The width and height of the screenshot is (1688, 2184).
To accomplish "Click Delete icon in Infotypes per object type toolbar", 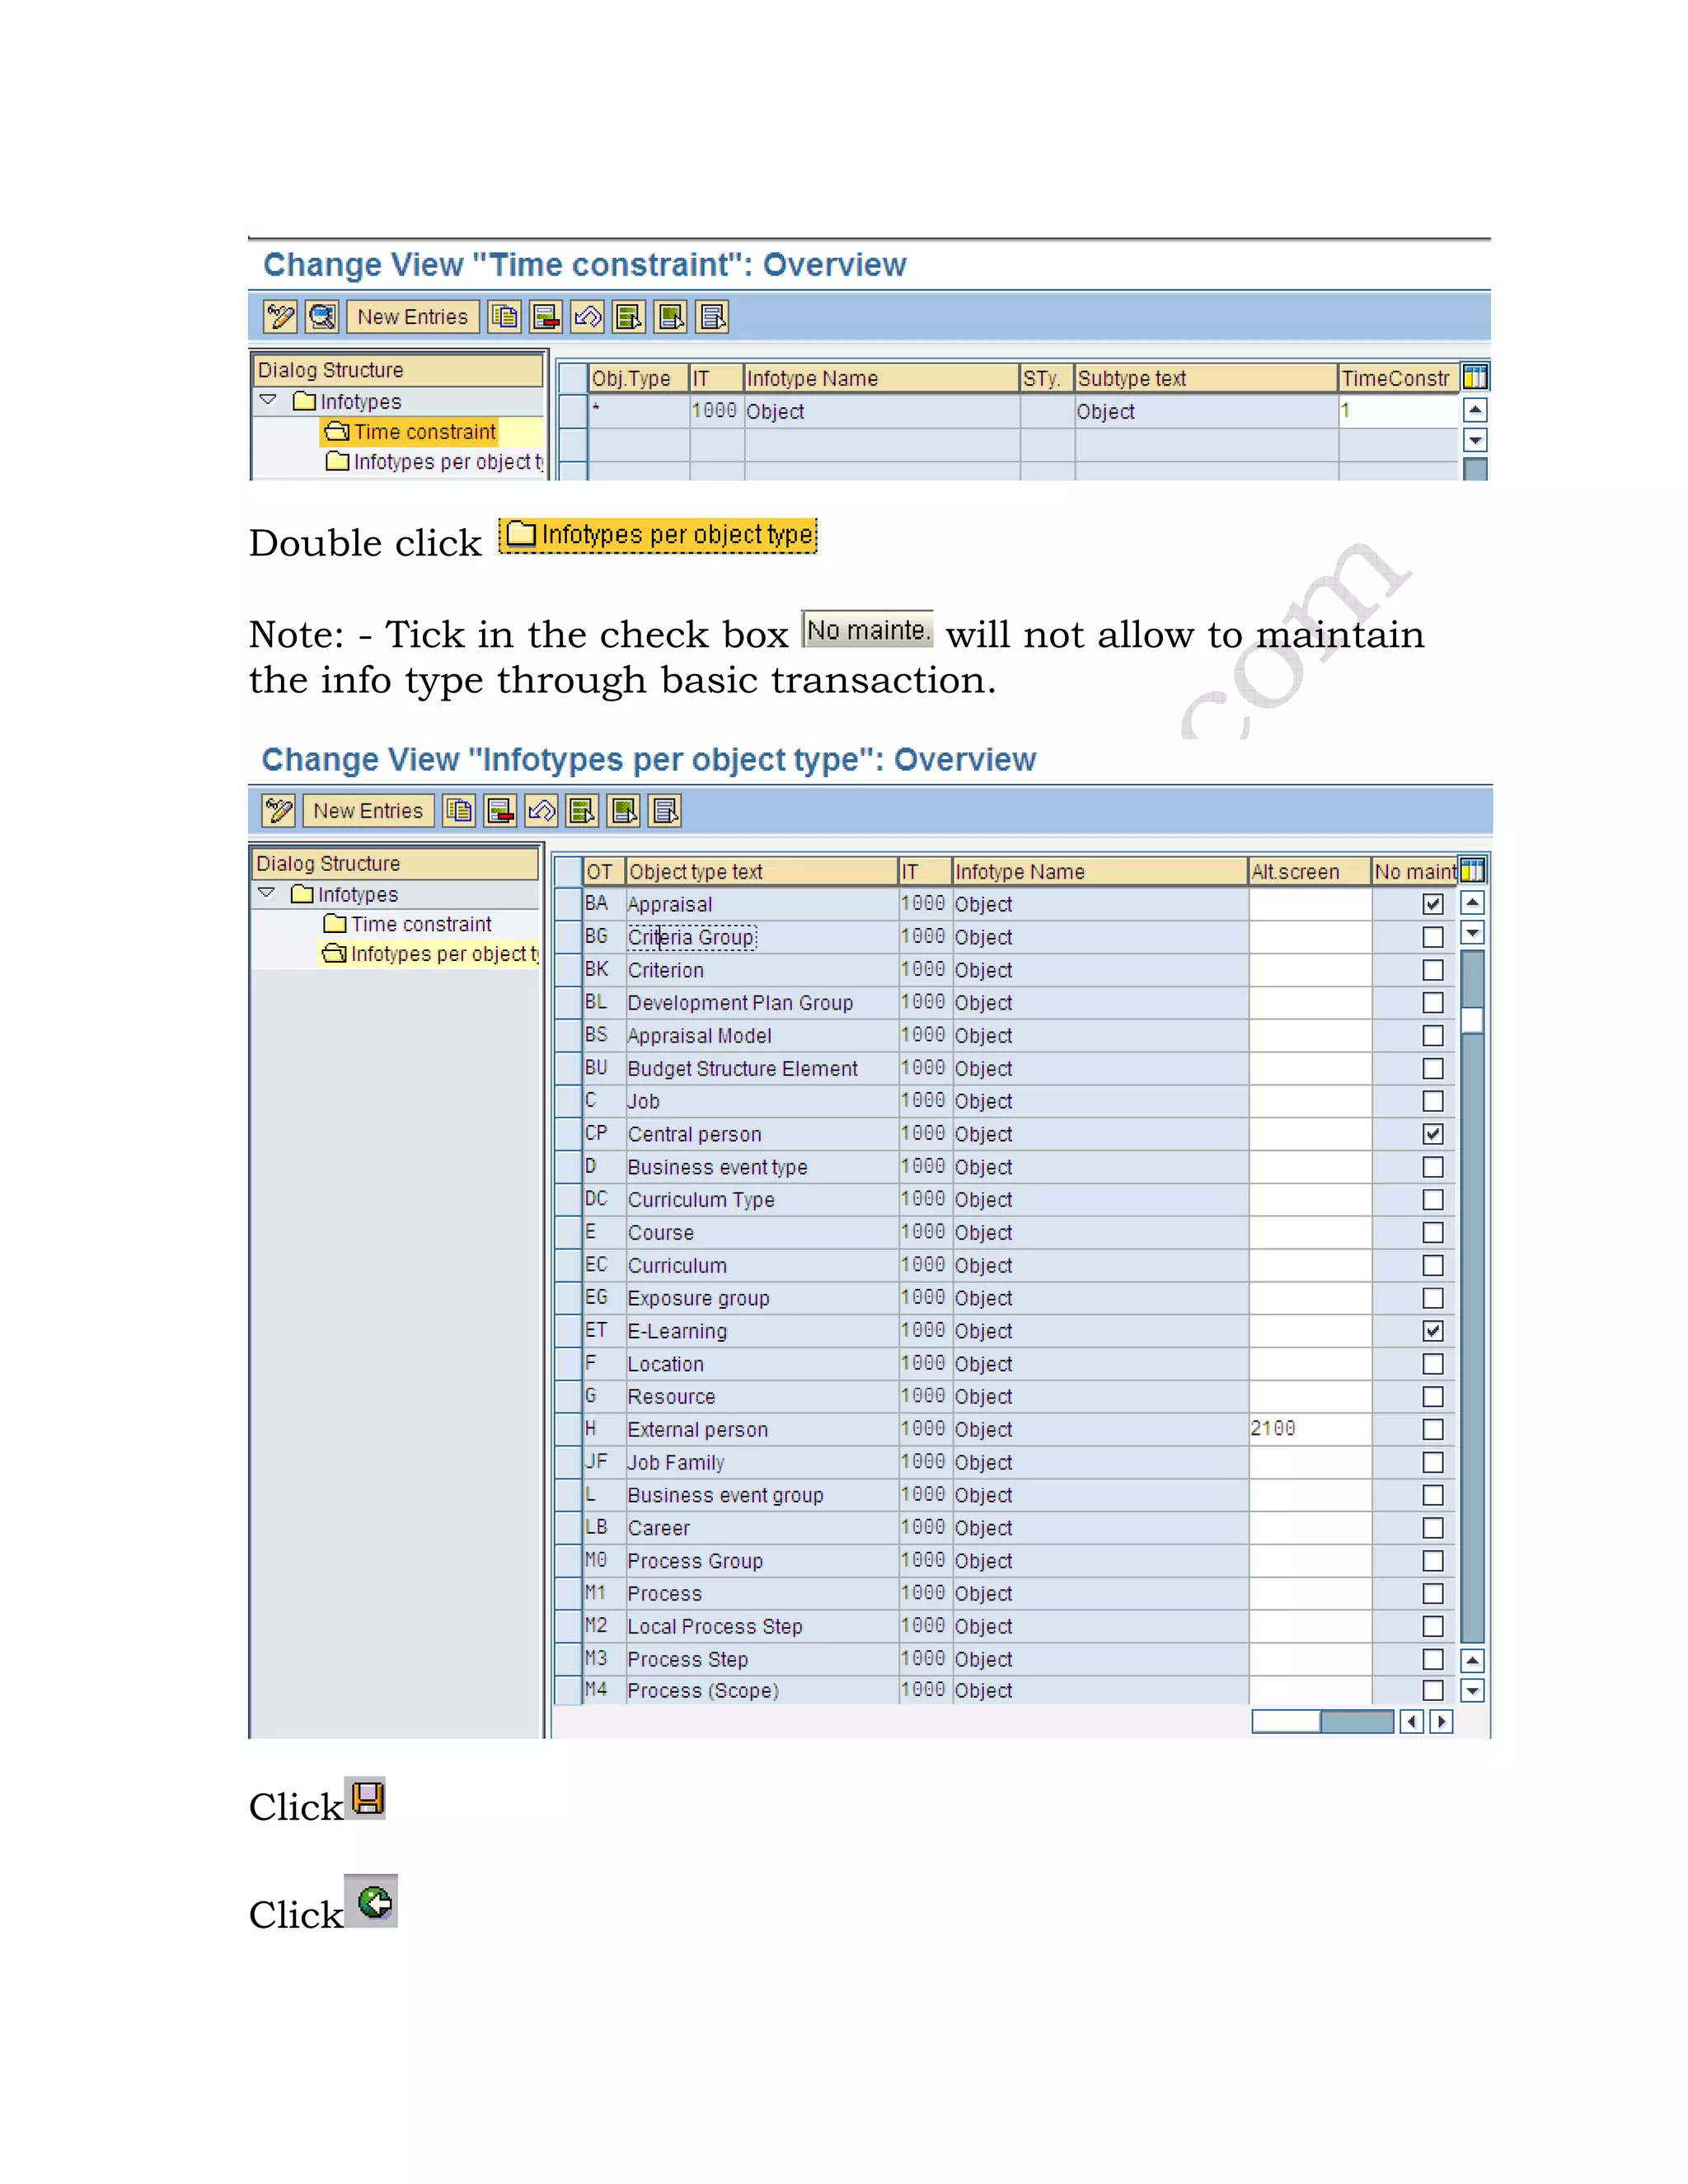I will pos(500,810).
